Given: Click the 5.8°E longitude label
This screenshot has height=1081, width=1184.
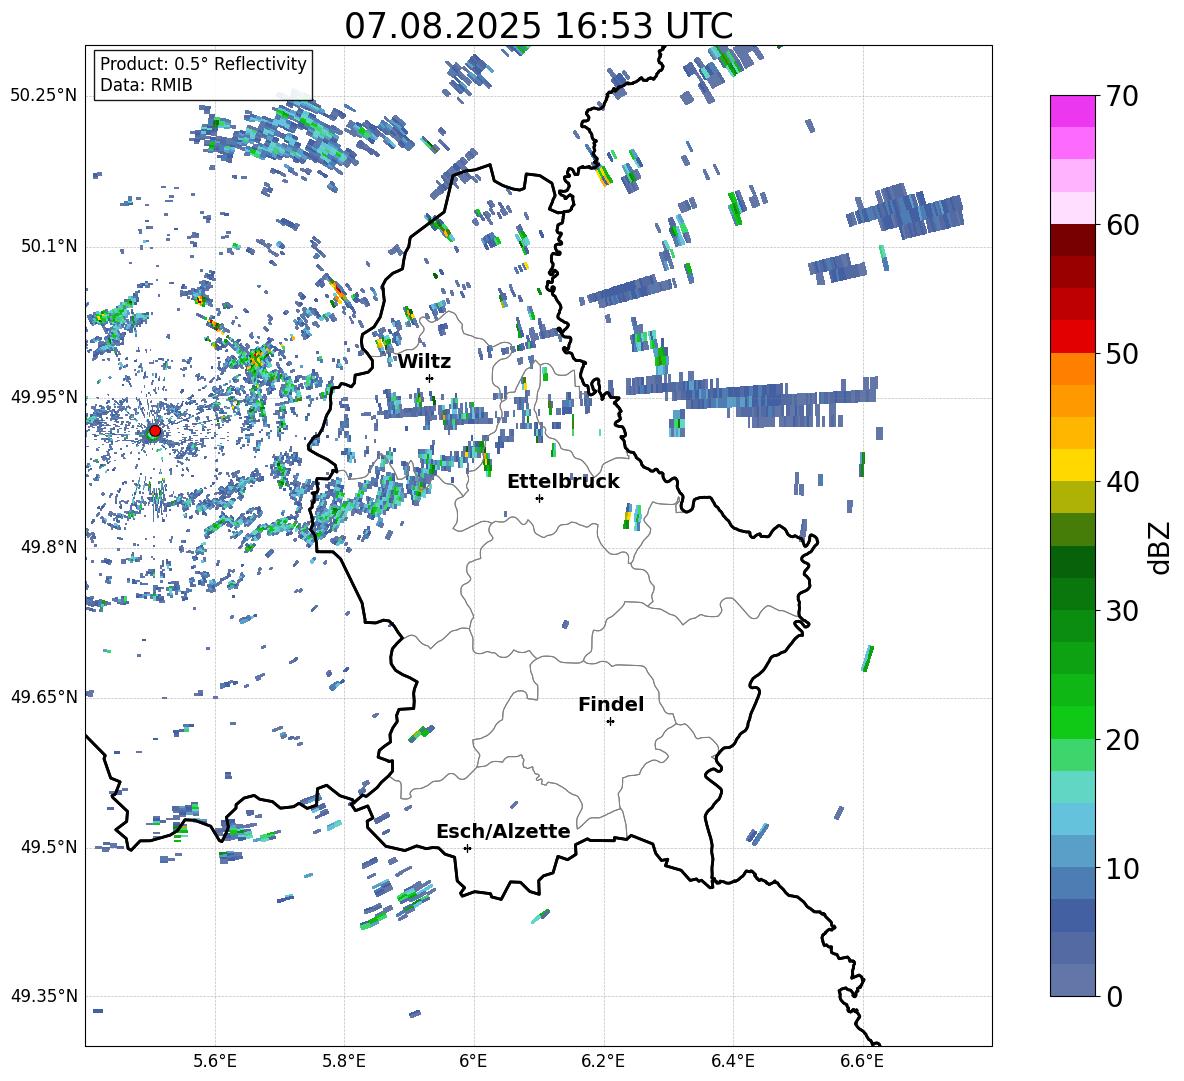Looking at the screenshot, I should (x=344, y=1061).
